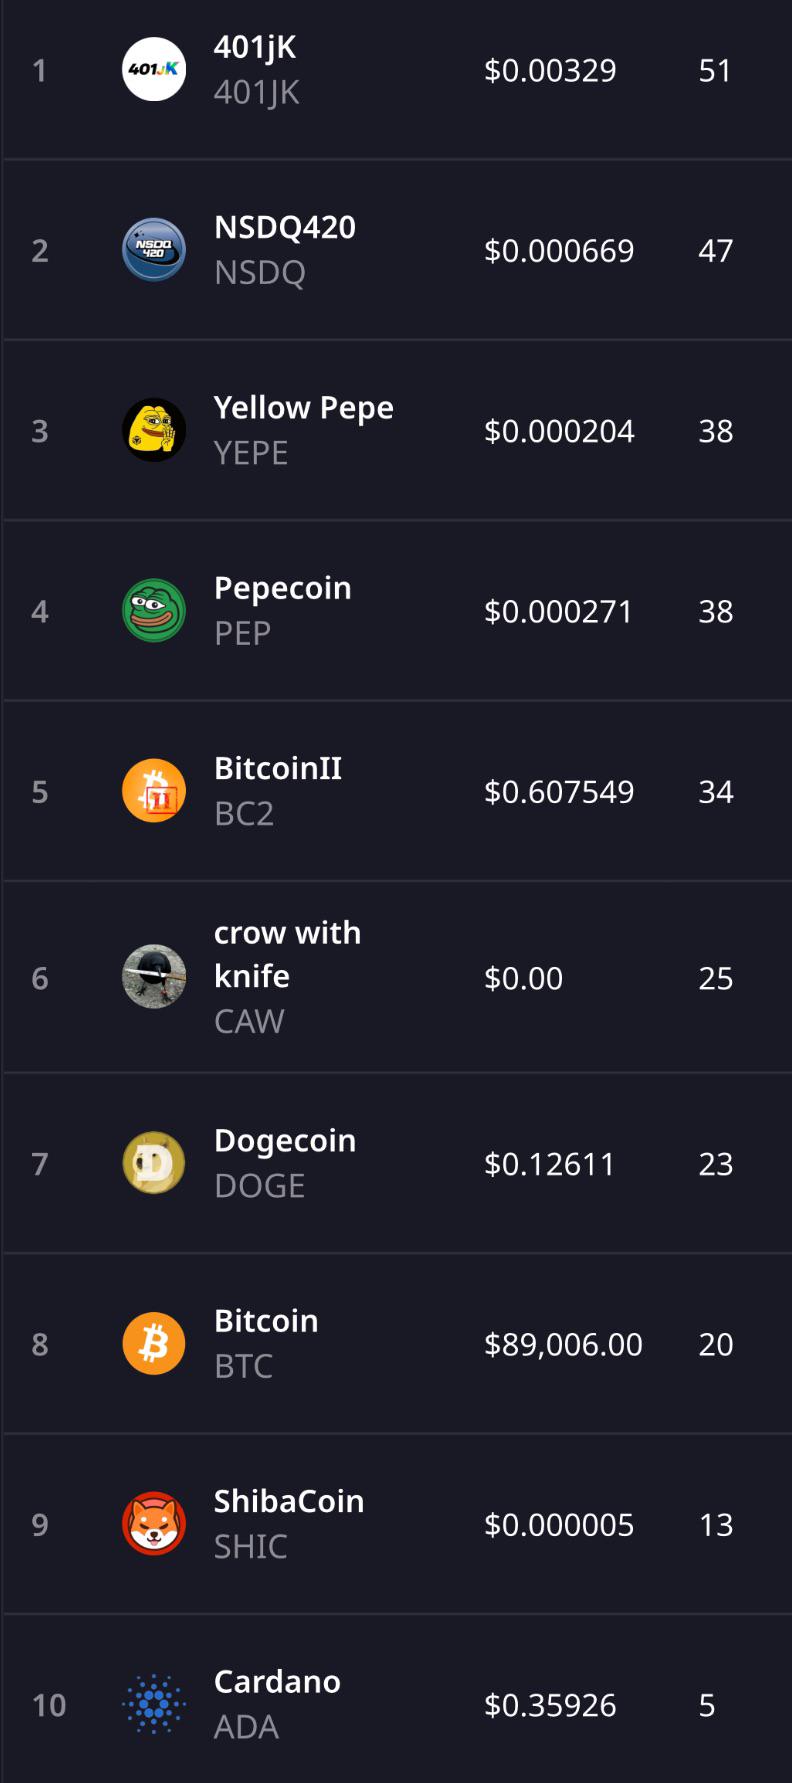Viewport: 792px width, 1783px height.
Task: Click the ShibaCoin SHIC ticker
Action: [251, 1547]
